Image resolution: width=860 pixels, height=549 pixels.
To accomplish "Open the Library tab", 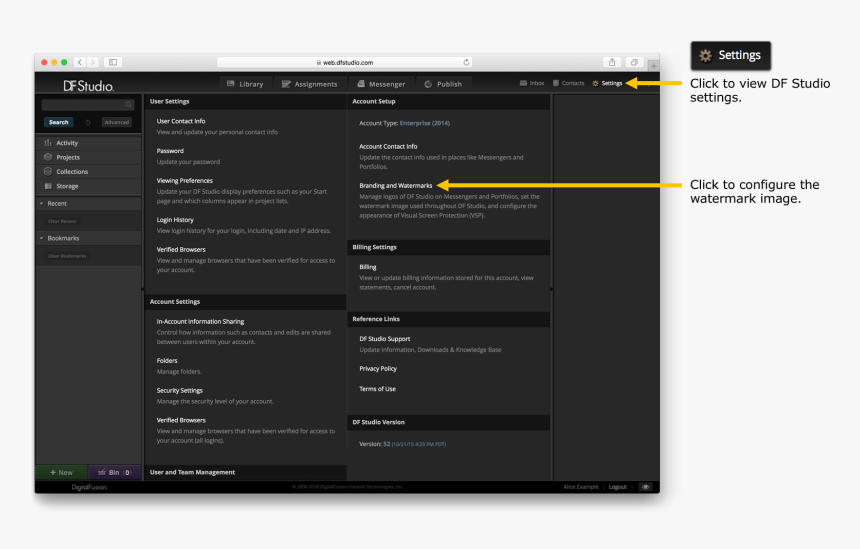I will point(245,84).
